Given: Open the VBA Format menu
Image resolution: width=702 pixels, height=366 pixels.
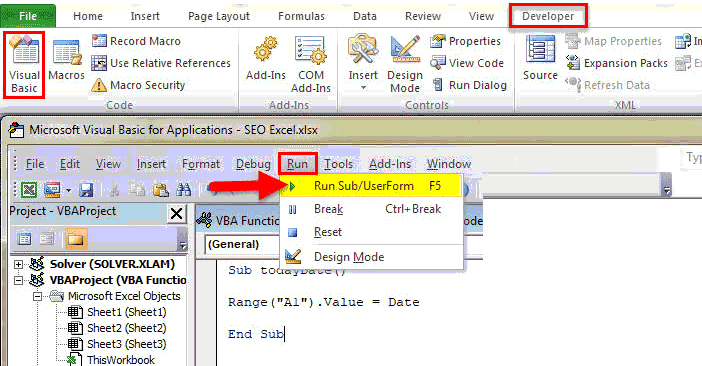Looking at the screenshot, I should (201, 164).
